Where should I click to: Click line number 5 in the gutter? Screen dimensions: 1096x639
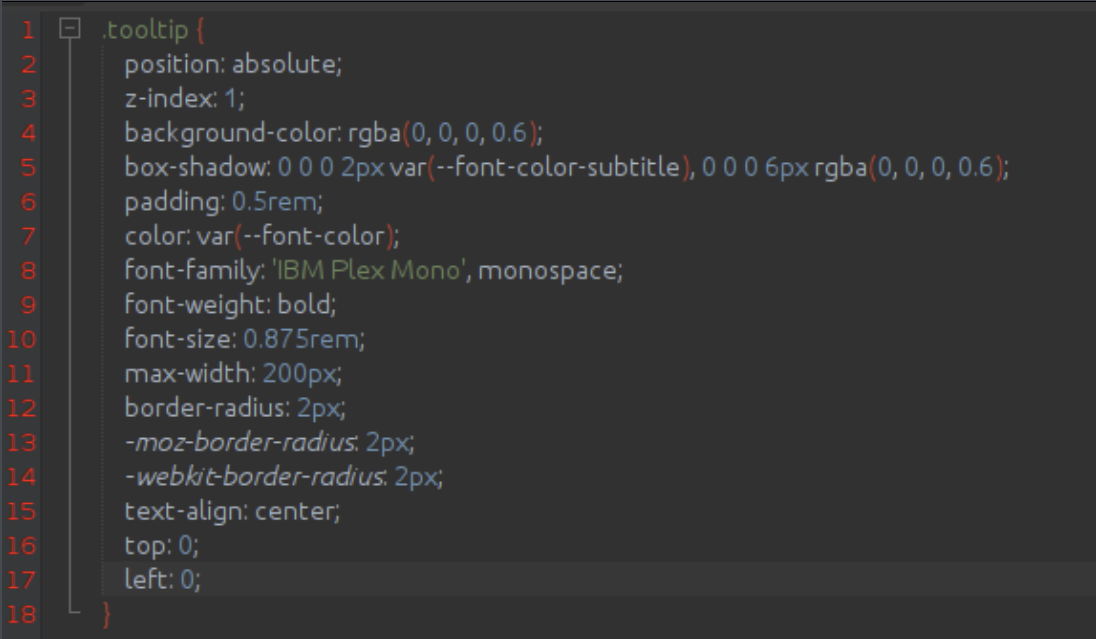point(27,167)
